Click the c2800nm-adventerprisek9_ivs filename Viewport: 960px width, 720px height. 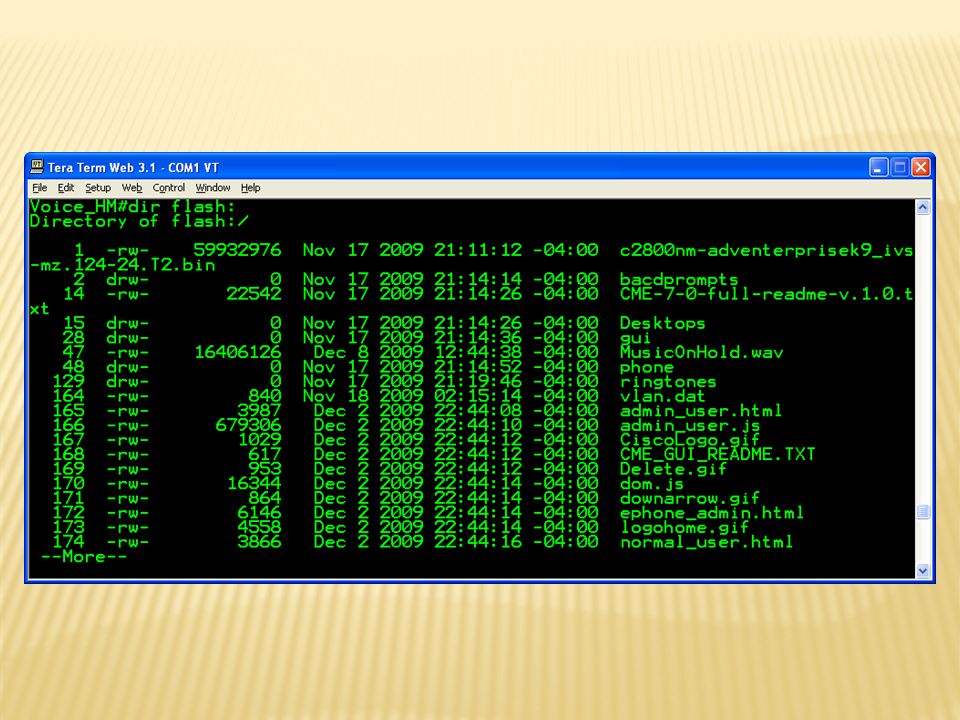(x=766, y=250)
